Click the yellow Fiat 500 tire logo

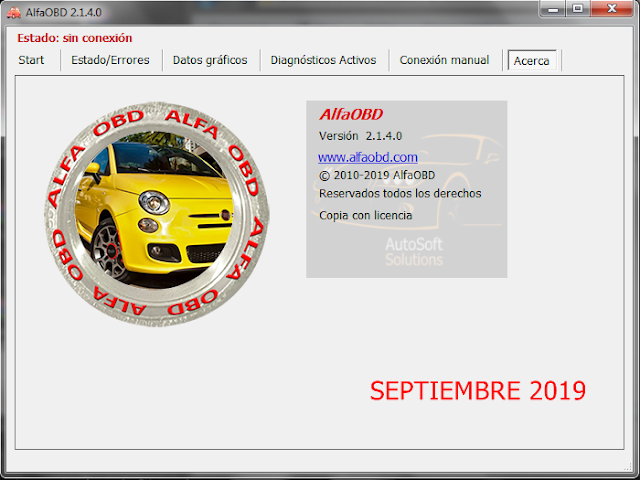tap(157, 213)
